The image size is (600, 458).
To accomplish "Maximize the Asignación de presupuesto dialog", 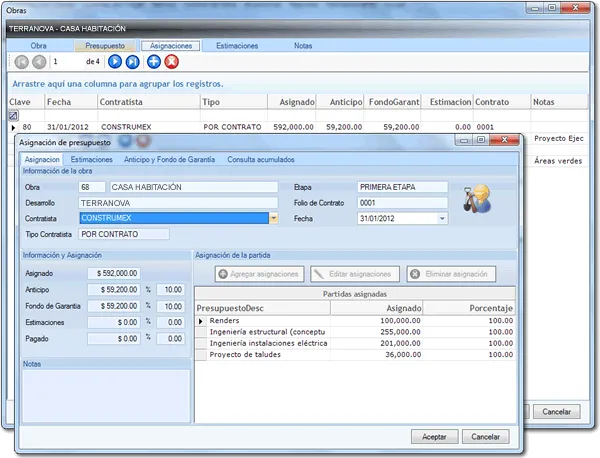I will [x=481, y=140].
